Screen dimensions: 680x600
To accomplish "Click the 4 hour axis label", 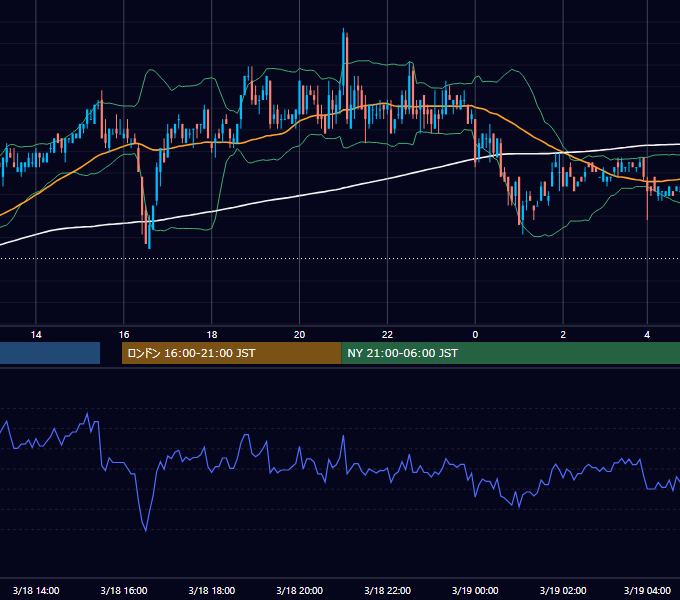I will [647, 335].
